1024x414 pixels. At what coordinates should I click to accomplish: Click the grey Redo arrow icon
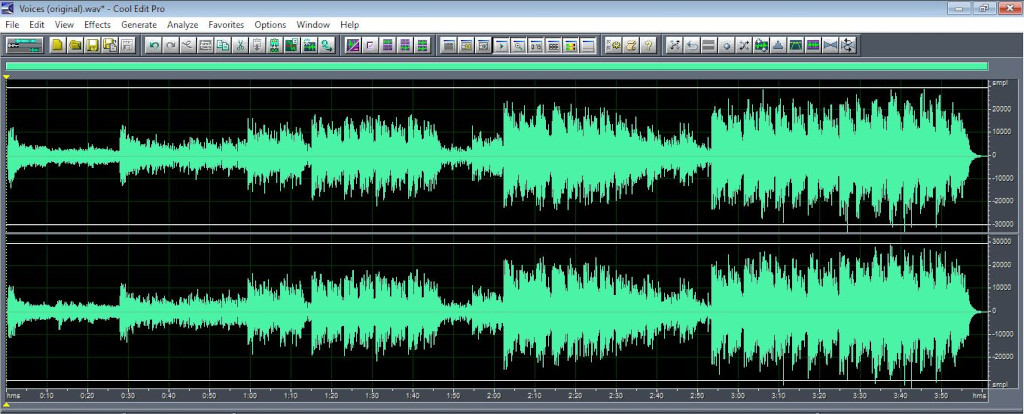(171, 45)
